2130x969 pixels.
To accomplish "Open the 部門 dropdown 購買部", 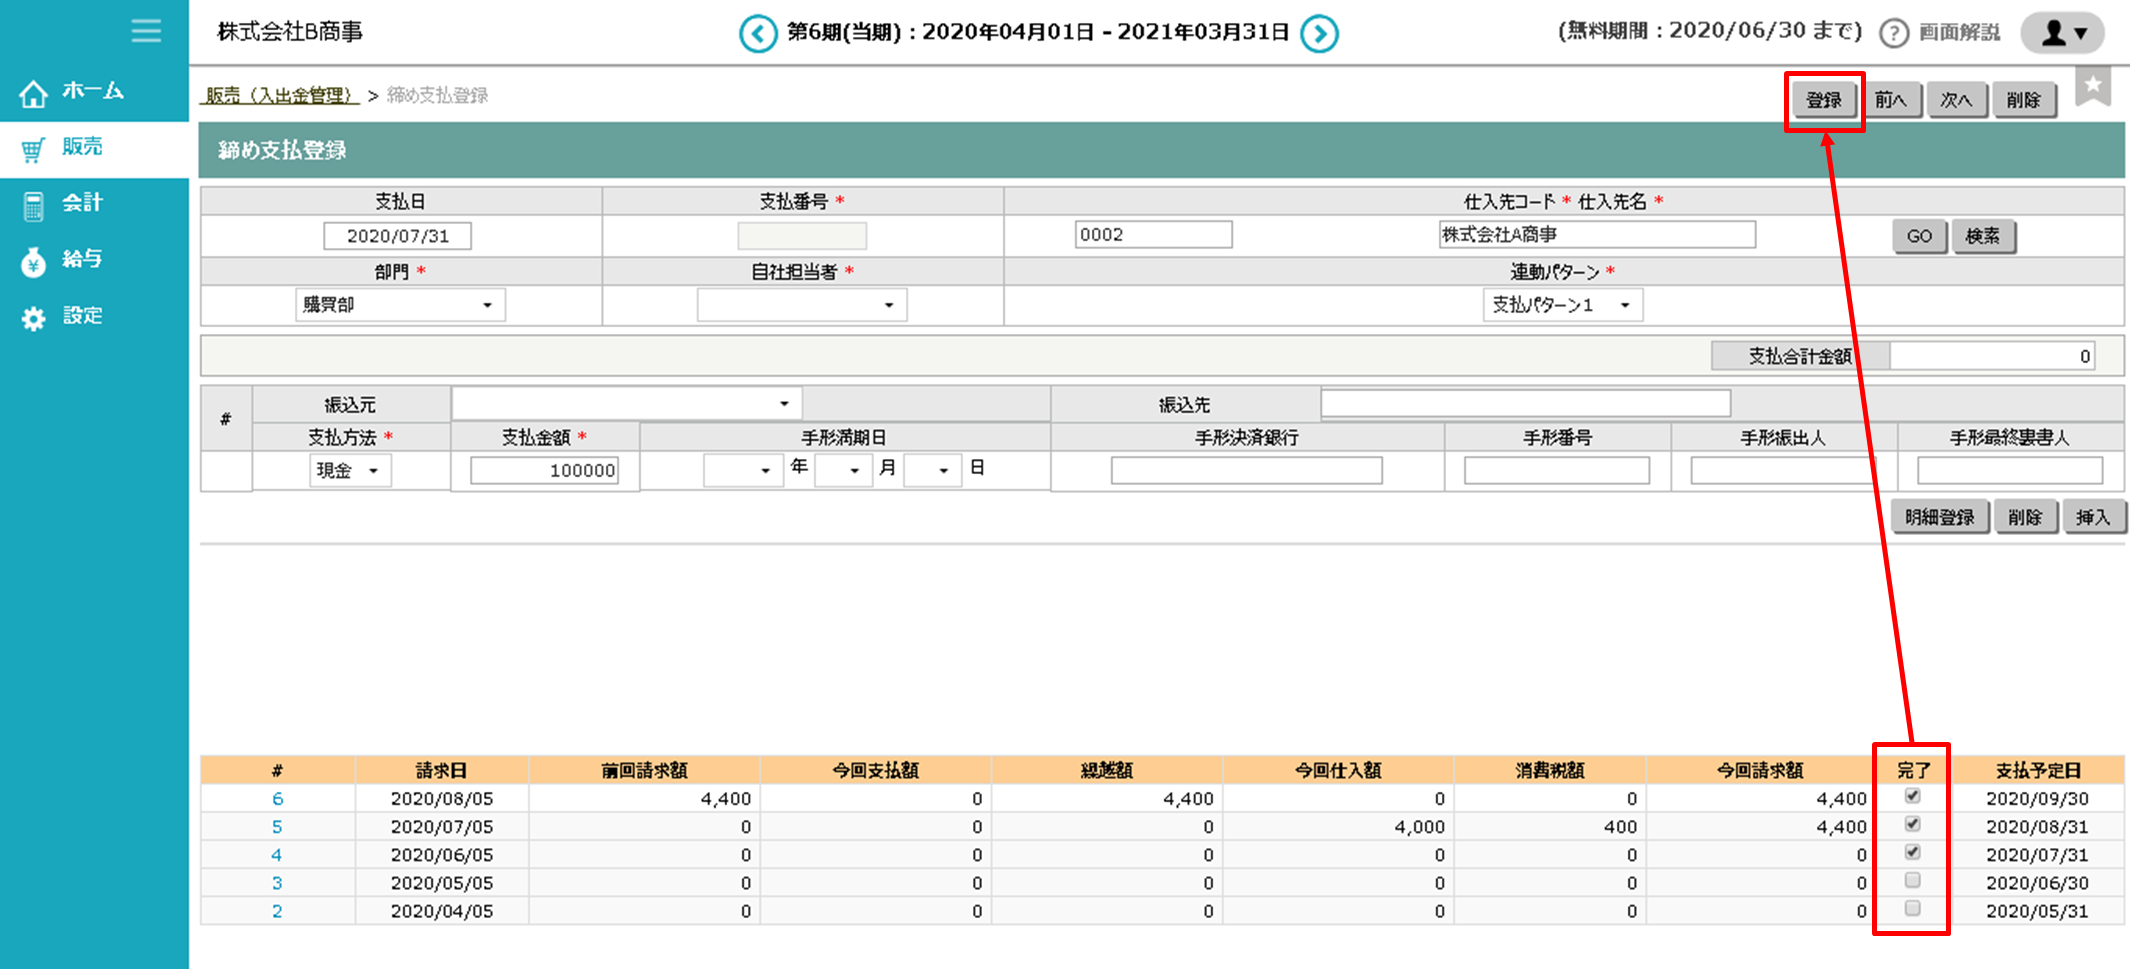I will (400, 305).
